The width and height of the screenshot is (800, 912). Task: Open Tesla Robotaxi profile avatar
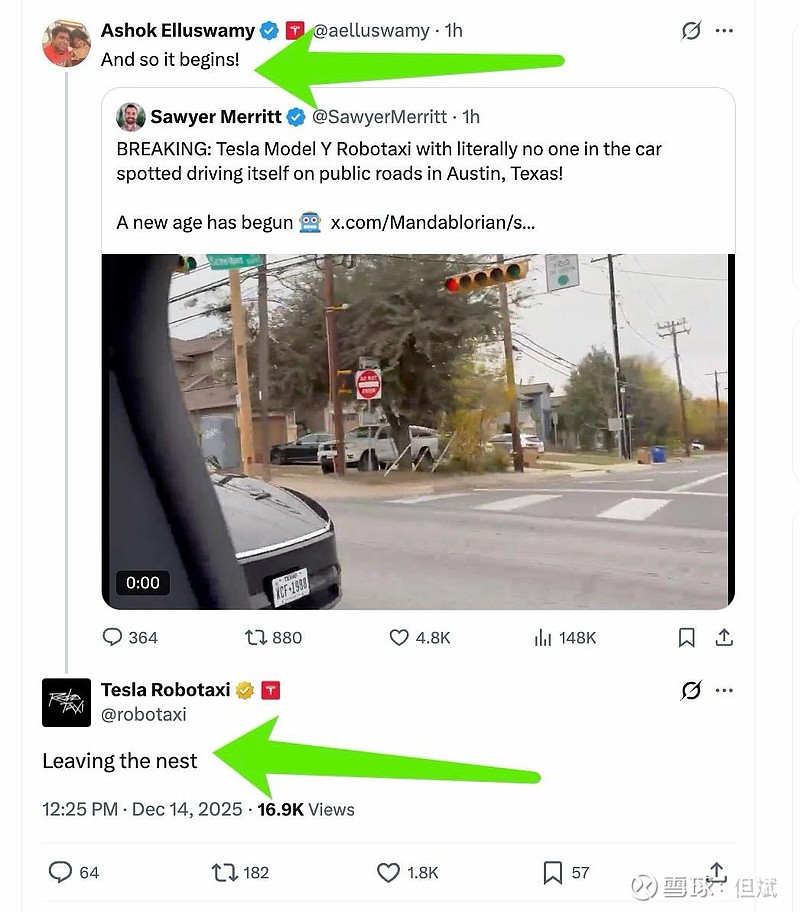pyautogui.click(x=67, y=702)
